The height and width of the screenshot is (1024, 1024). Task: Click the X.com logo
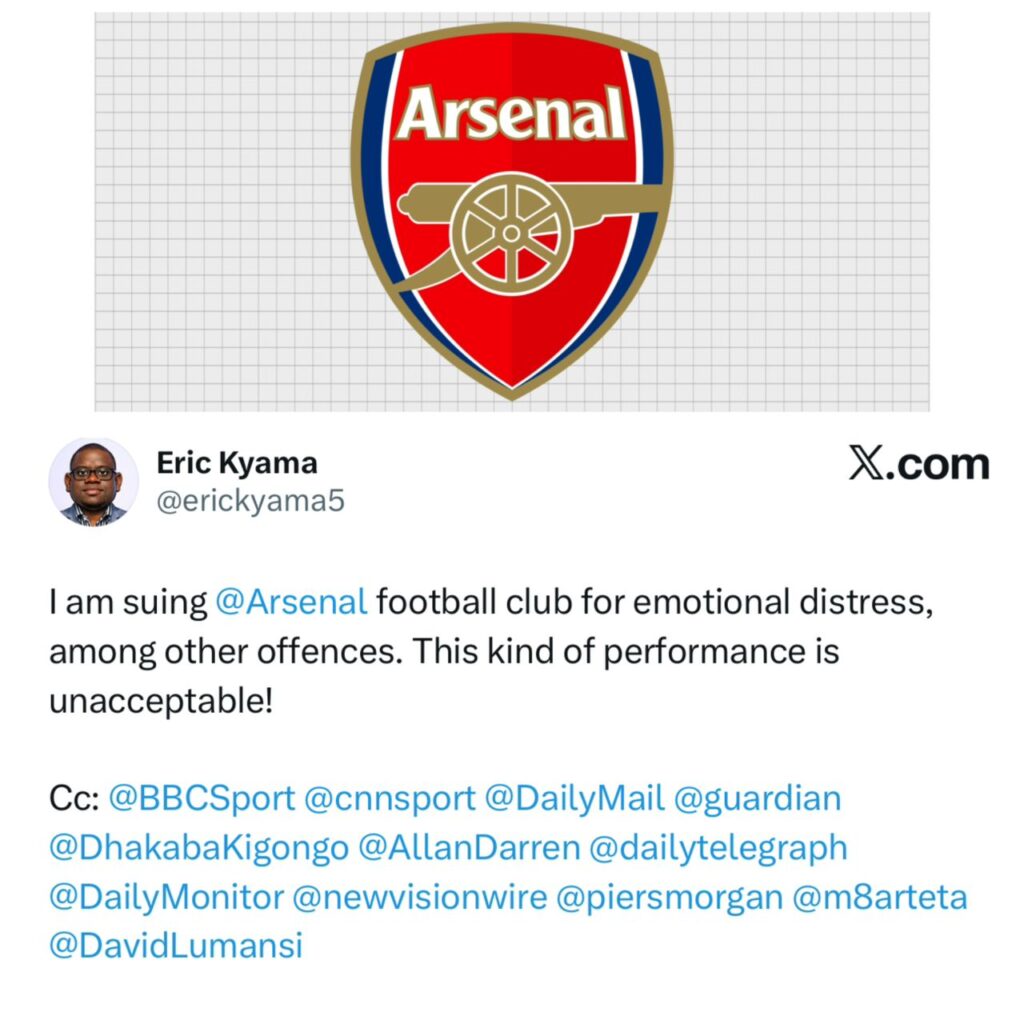pyautogui.click(x=919, y=464)
